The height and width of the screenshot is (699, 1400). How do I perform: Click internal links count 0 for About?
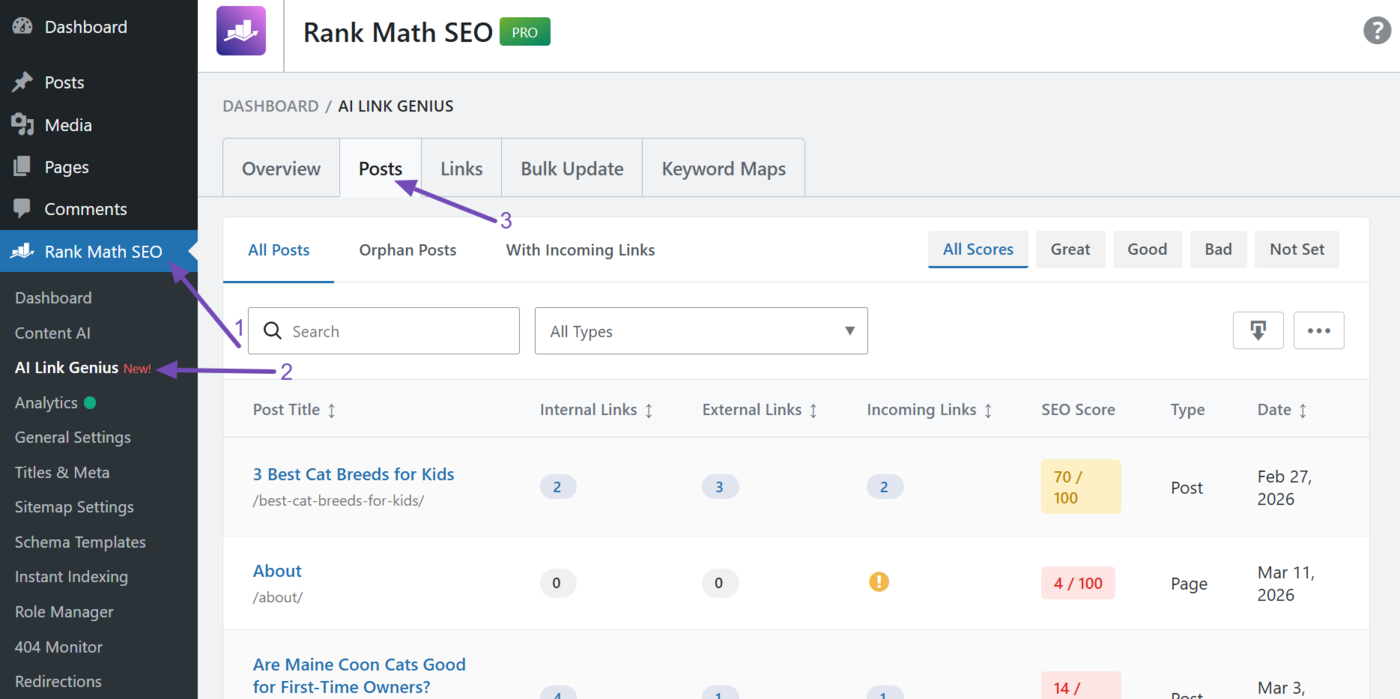point(558,583)
